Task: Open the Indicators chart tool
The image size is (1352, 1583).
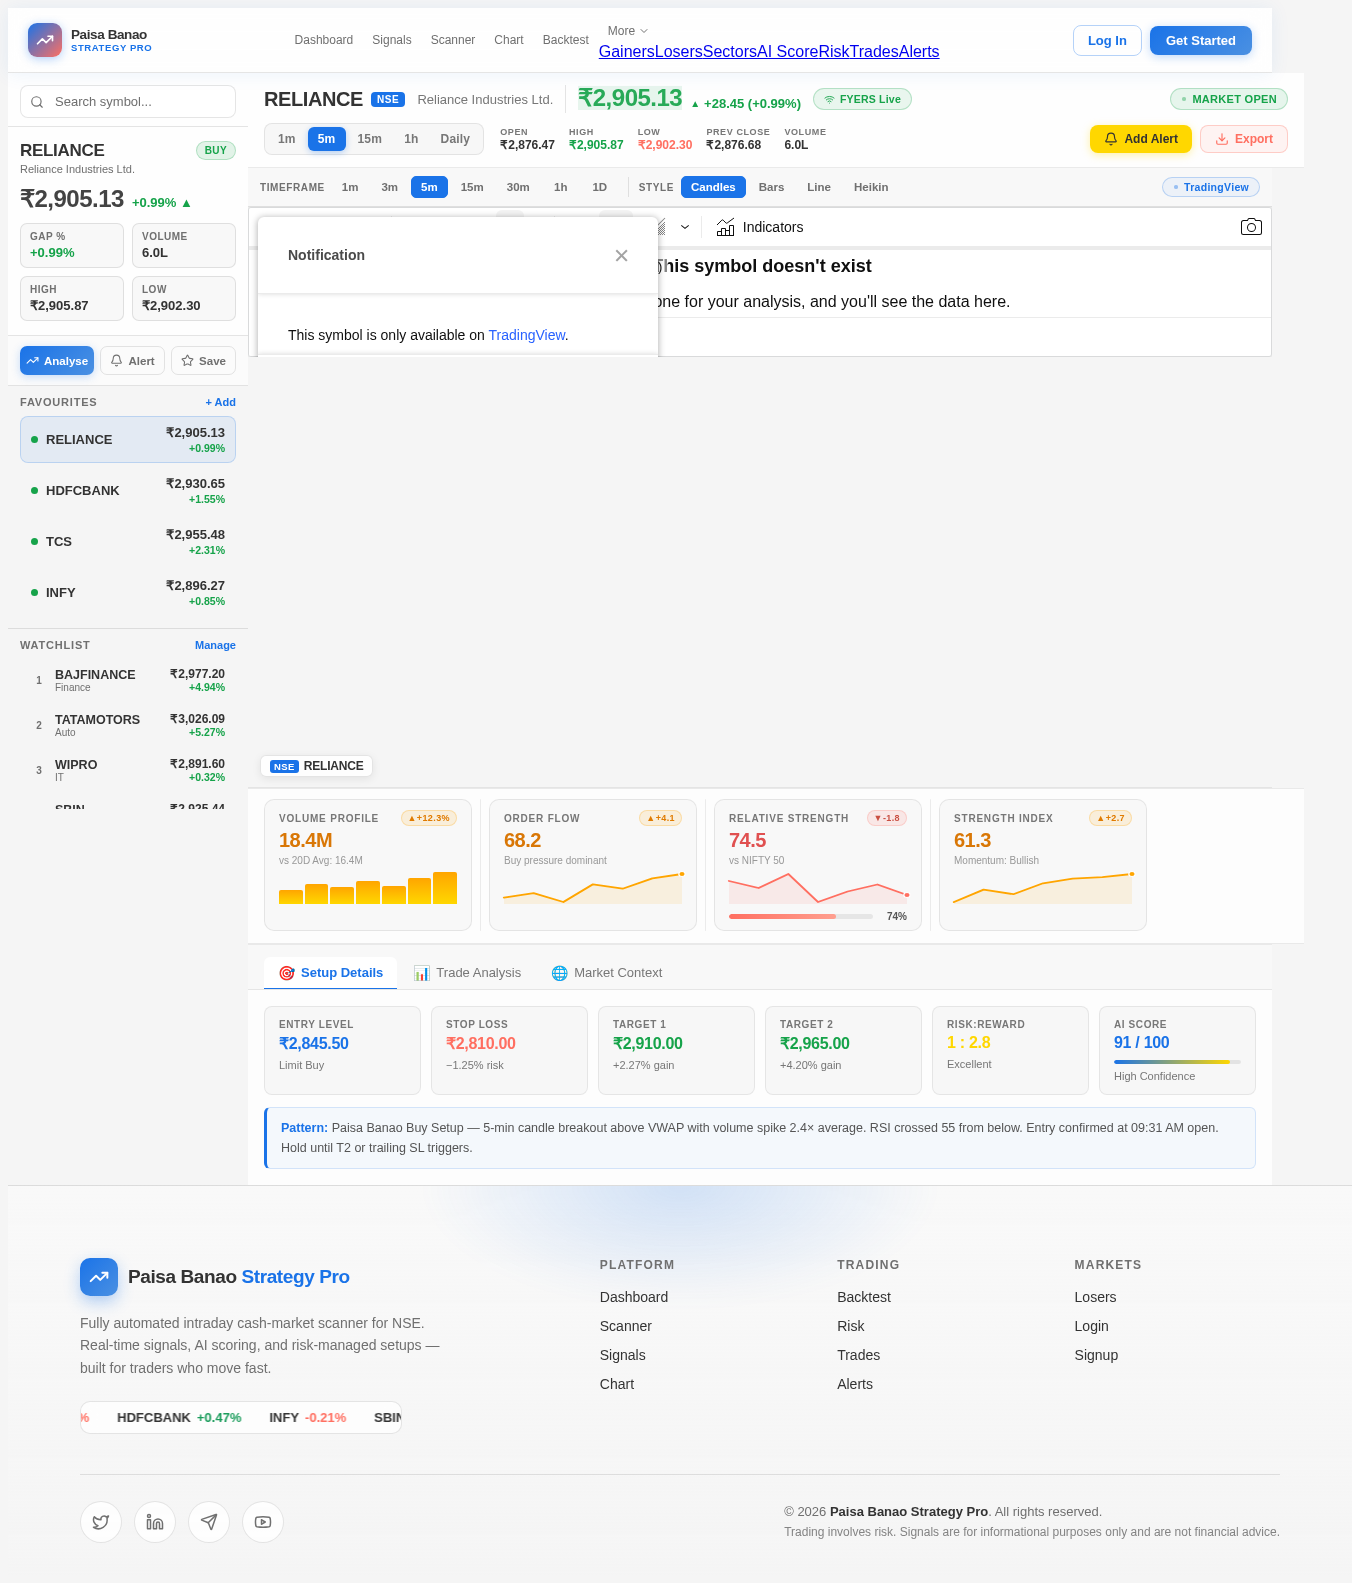Action: [760, 227]
